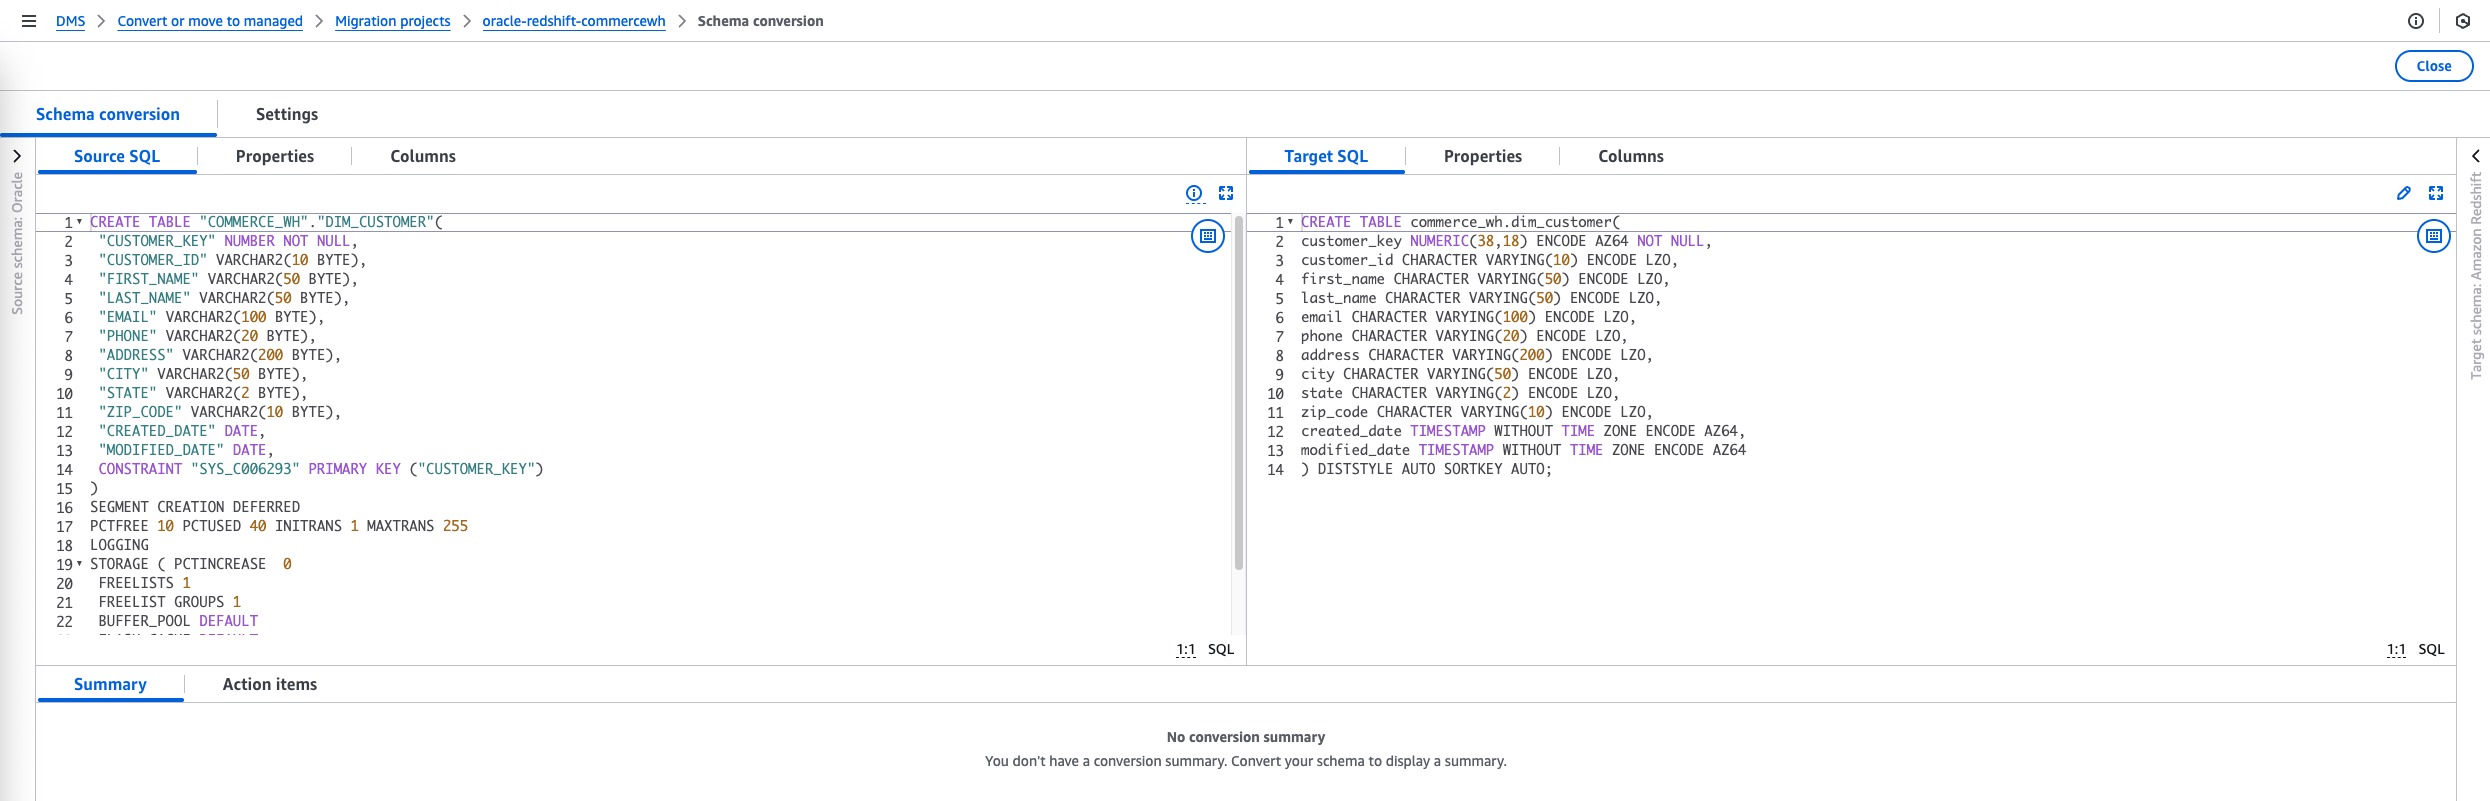Open the Action items tab
Viewport: 2490px width, 801px height.
270,684
